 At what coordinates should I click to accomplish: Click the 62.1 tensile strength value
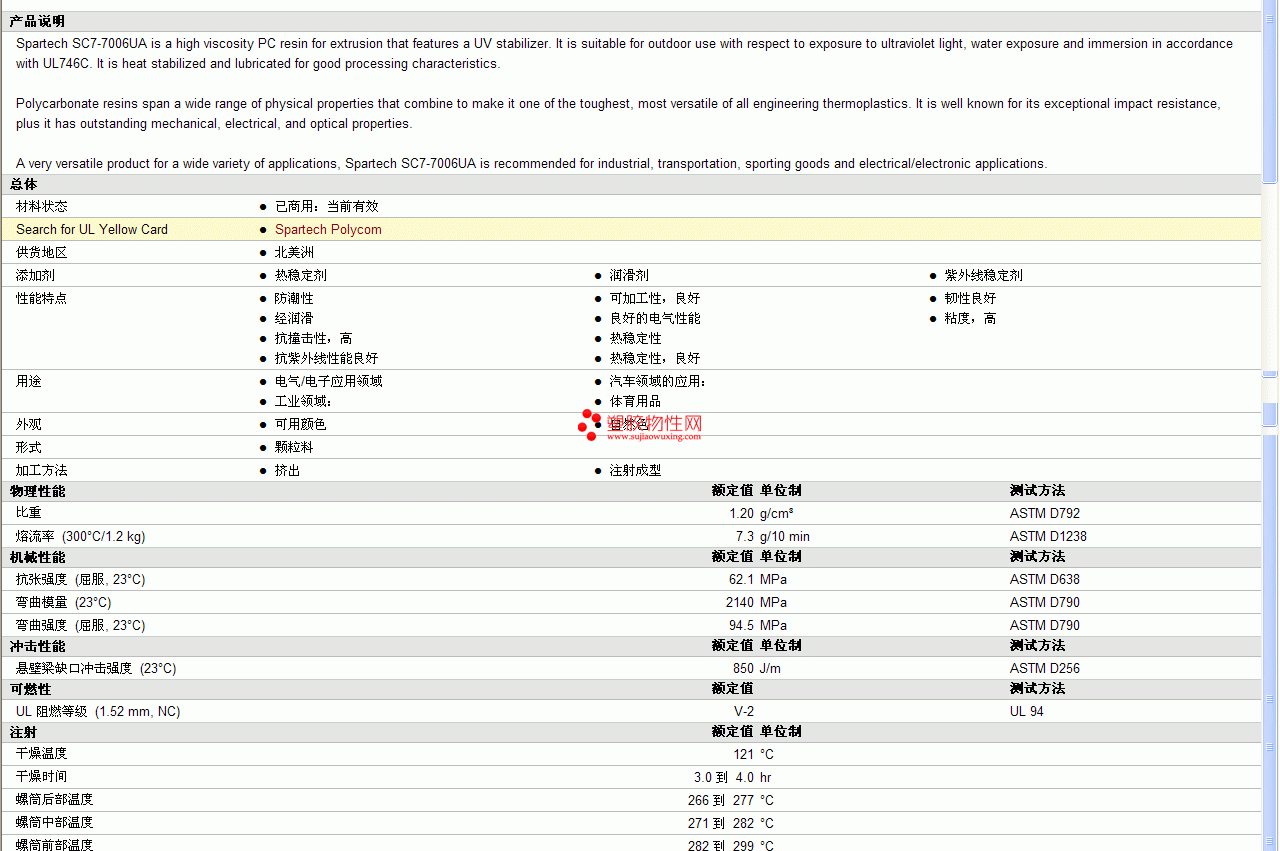741,579
